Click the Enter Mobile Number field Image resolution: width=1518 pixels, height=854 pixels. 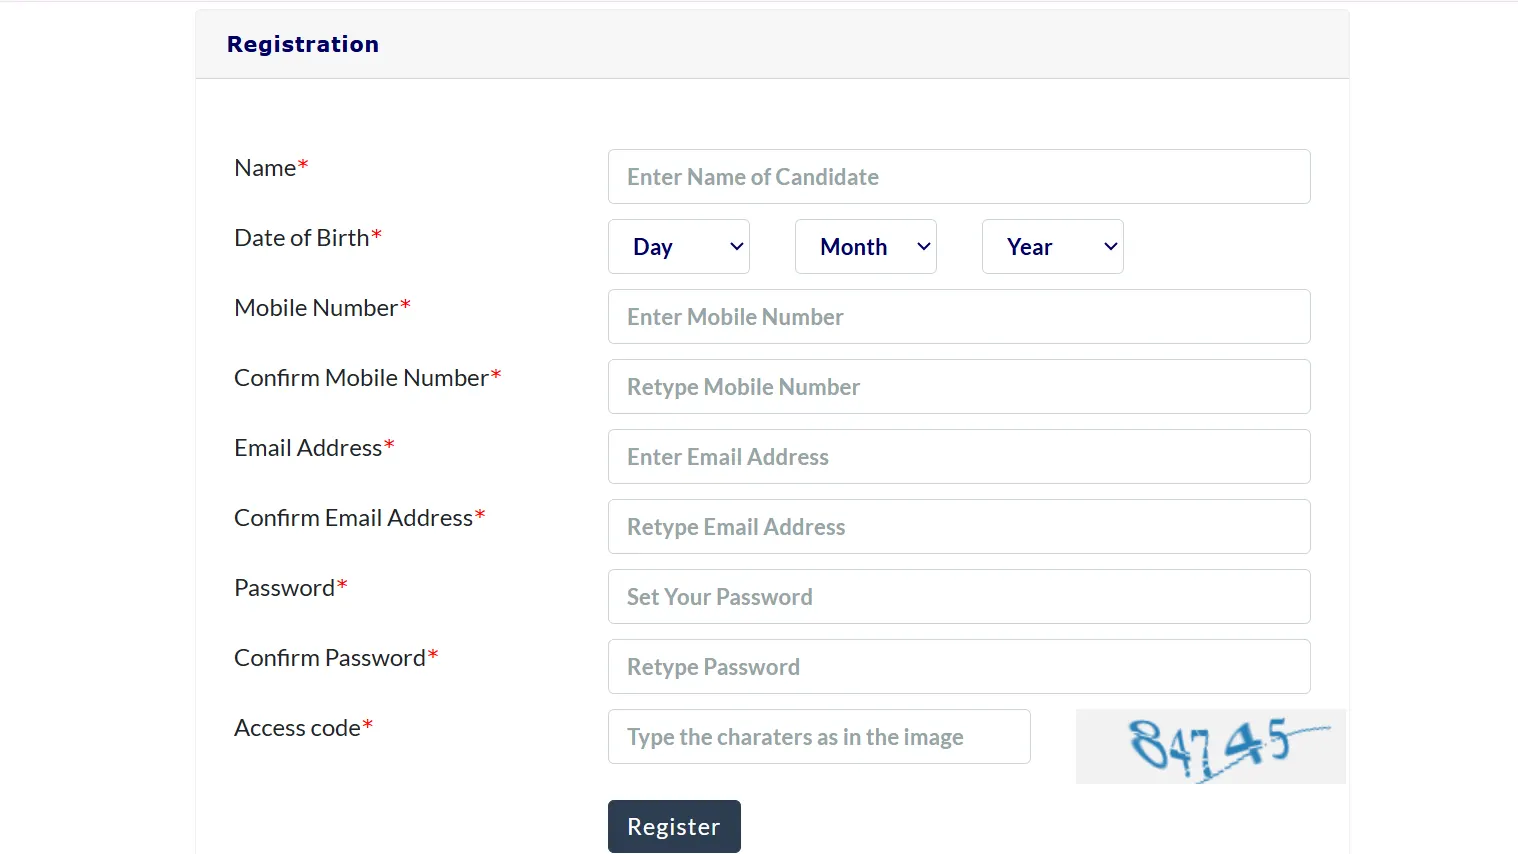click(x=958, y=316)
